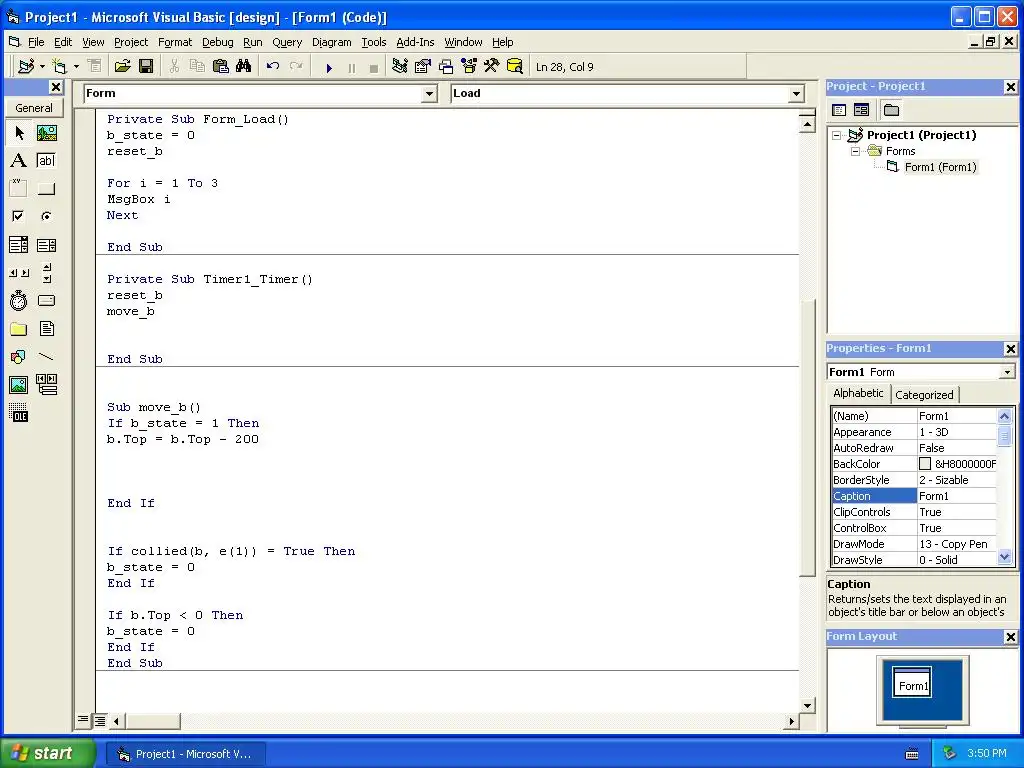The image size is (1024, 768).
Task: Select the ListBox control in toolbox
Action: click(46, 245)
